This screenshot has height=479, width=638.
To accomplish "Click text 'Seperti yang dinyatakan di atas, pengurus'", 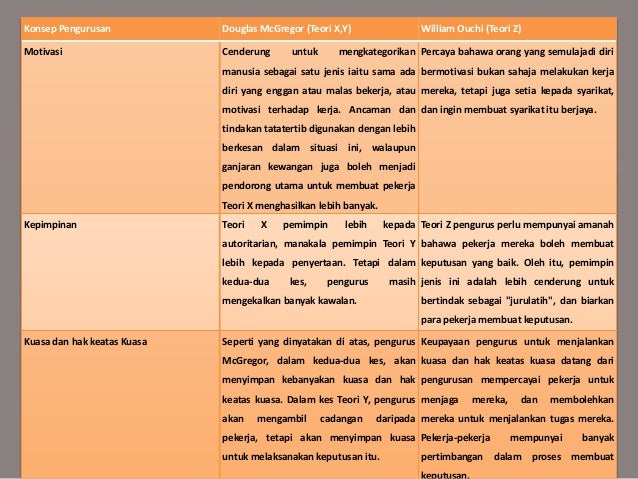I will pyautogui.click(x=319, y=341).
